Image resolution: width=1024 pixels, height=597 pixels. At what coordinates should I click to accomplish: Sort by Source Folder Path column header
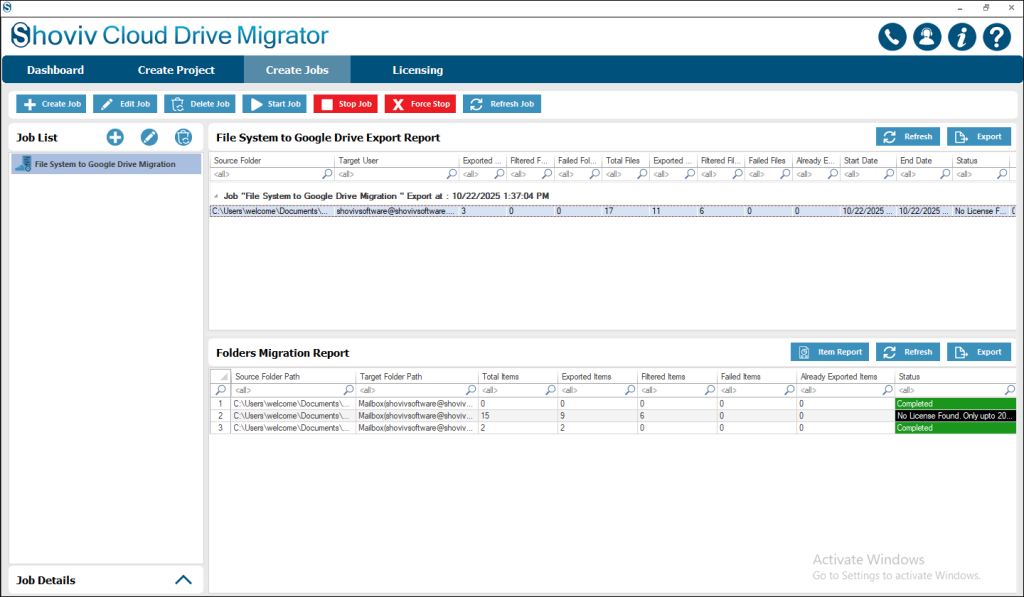pyautogui.click(x=293, y=377)
